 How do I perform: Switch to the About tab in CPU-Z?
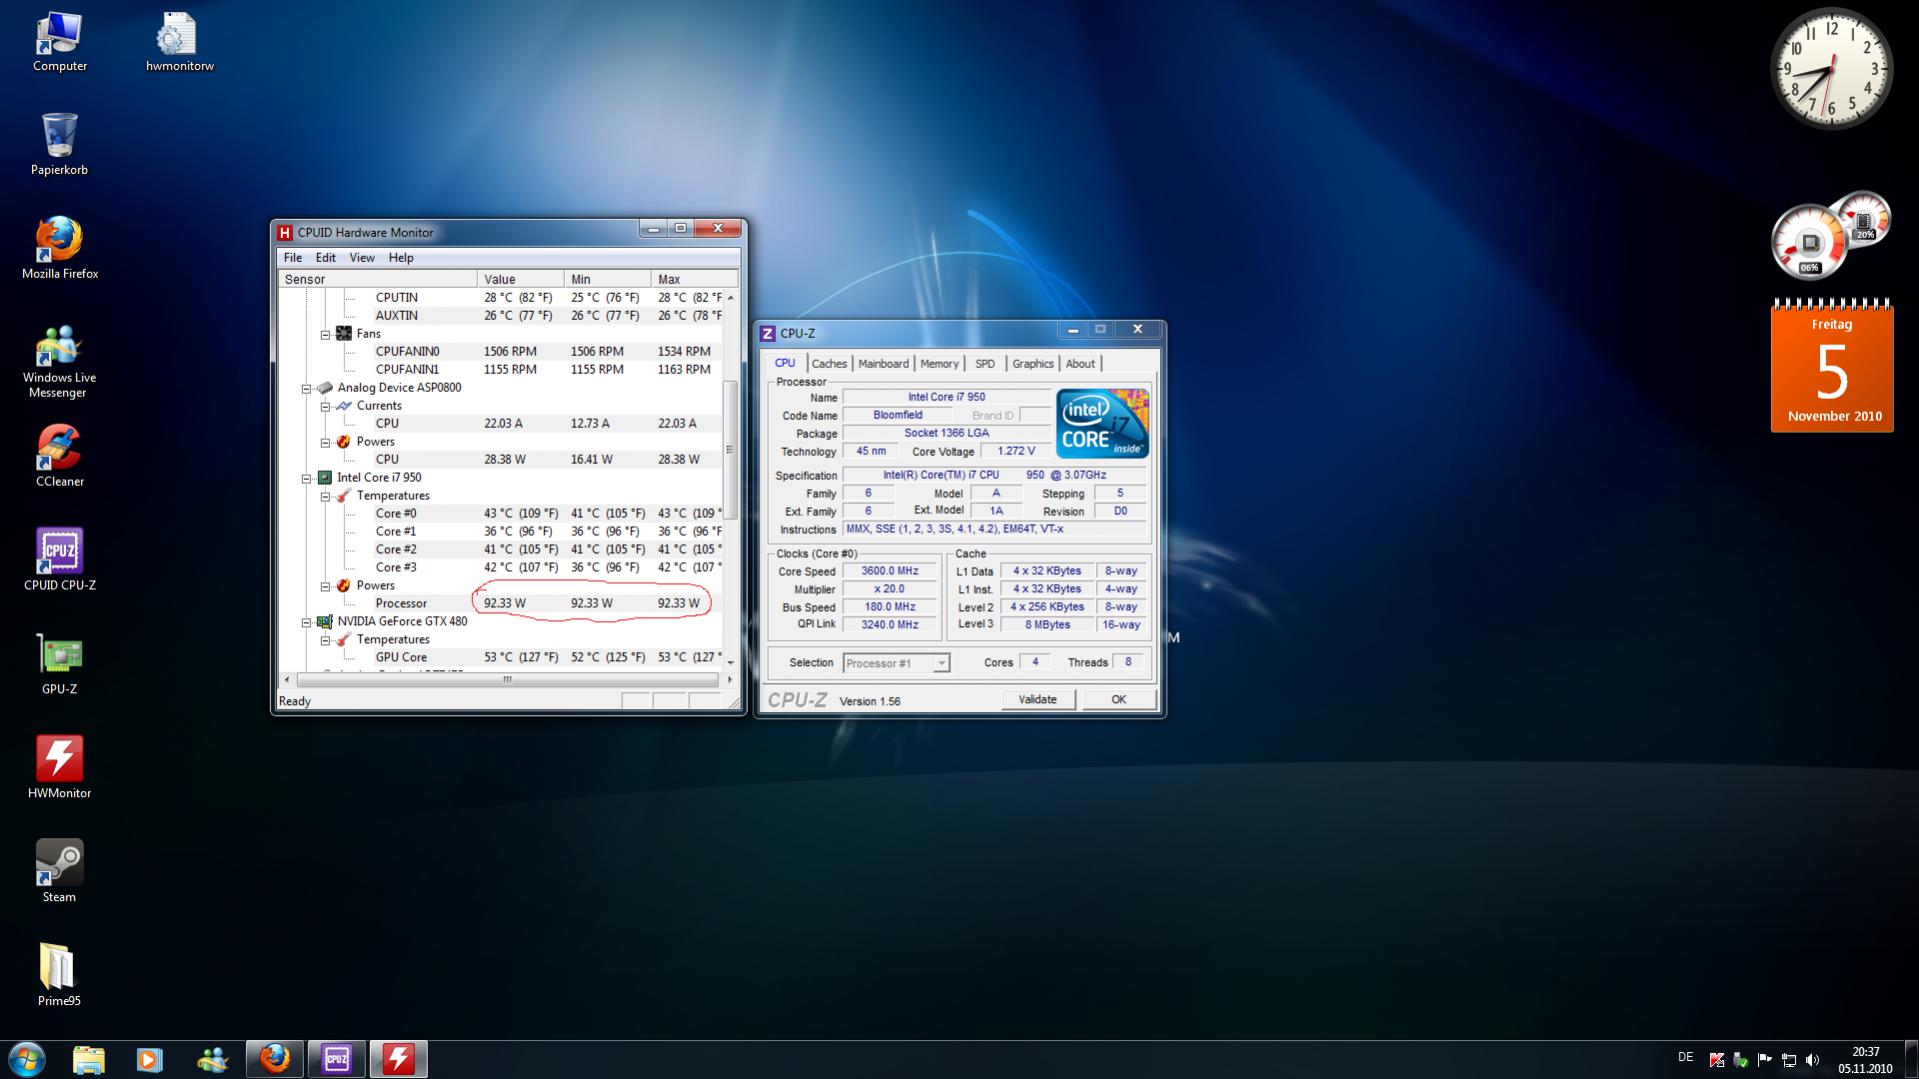[x=1080, y=364]
